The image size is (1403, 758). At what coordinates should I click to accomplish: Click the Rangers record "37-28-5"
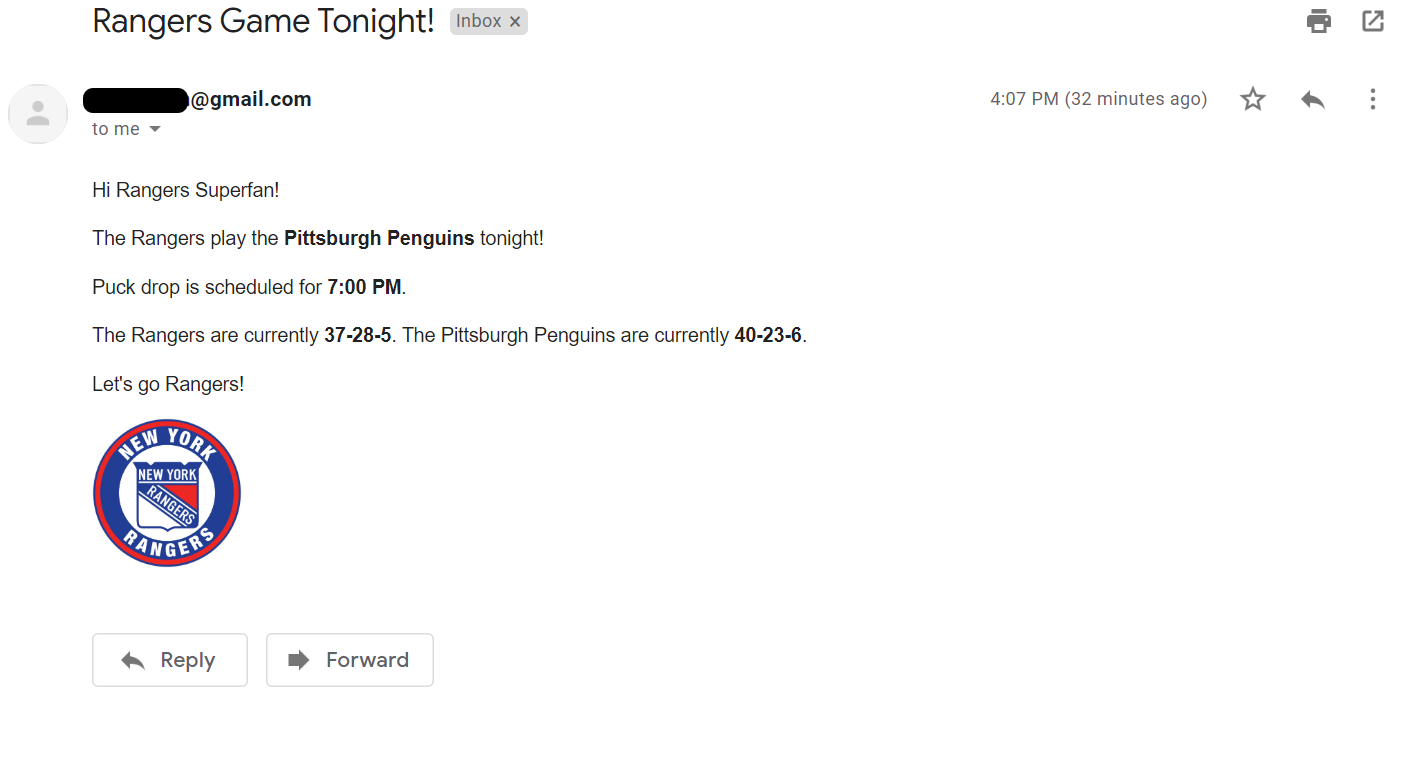pos(357,335)
